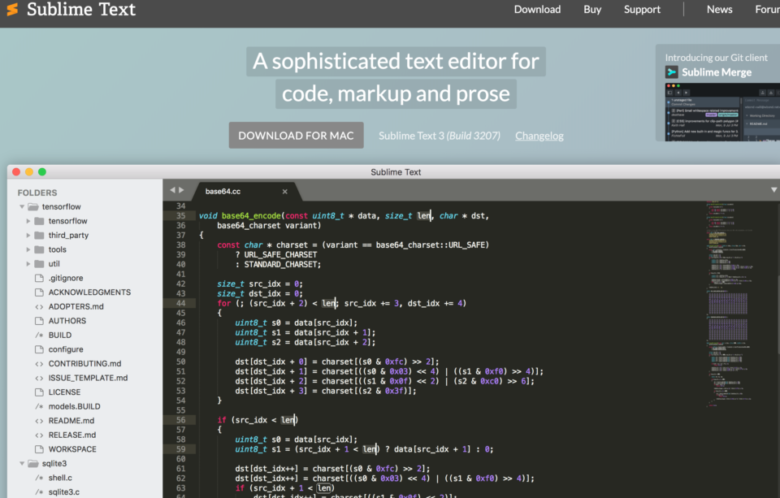Viewport: 780px width, 498px height.
Task: Click the README.md markup icon
Action: (x=39, y=421)
